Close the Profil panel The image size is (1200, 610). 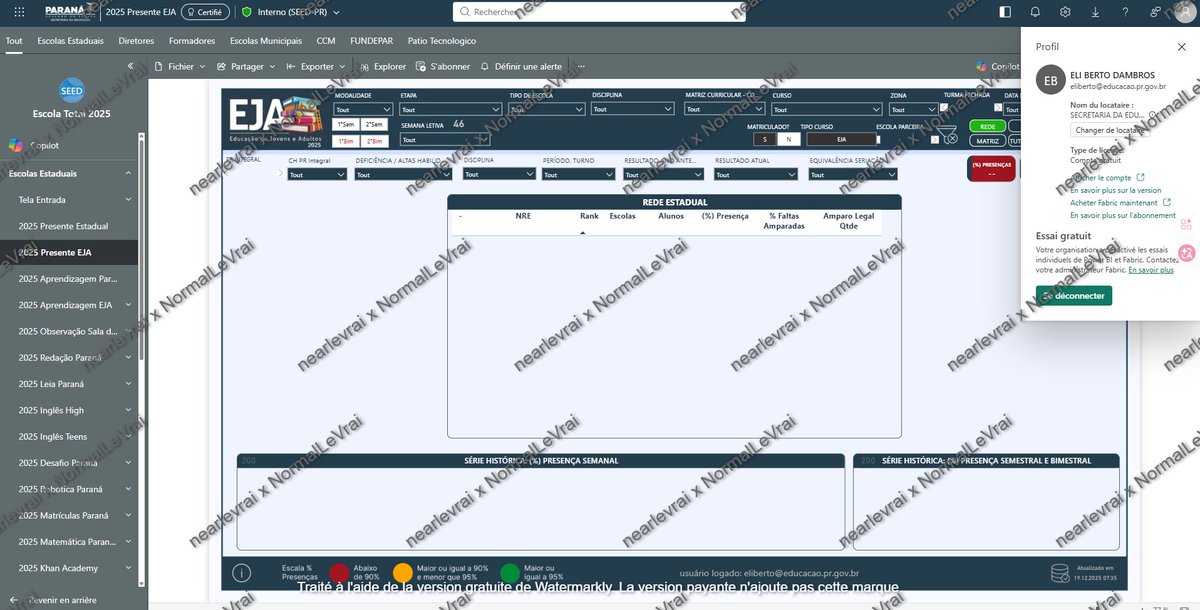click(x=1182, y=47)
